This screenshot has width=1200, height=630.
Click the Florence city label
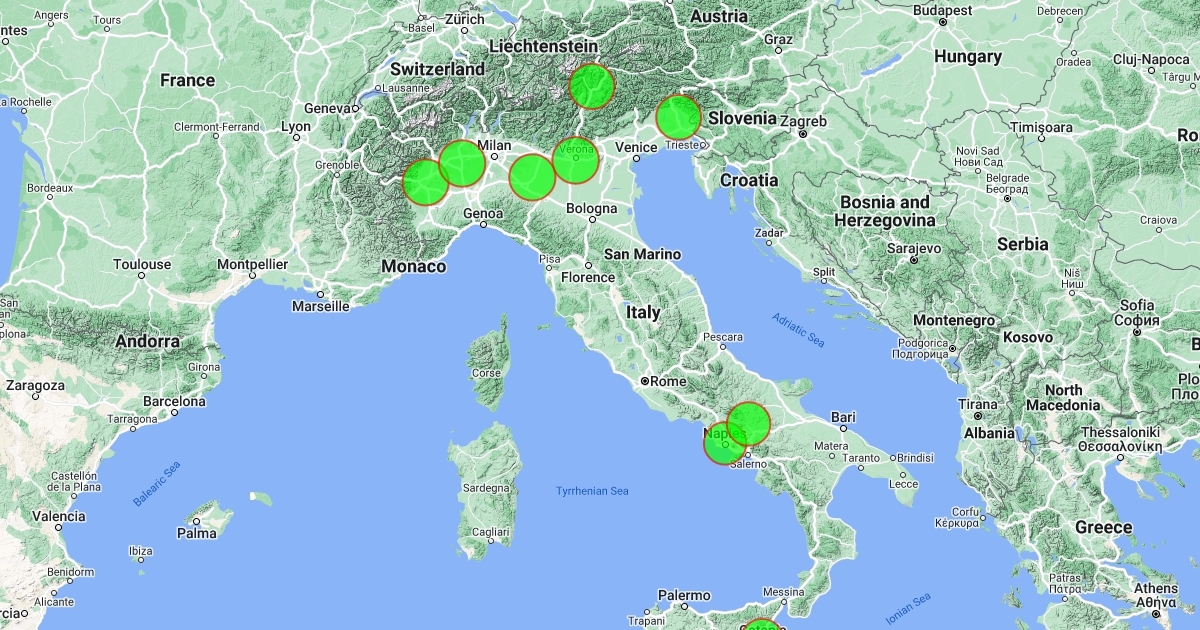pos(588,277)
